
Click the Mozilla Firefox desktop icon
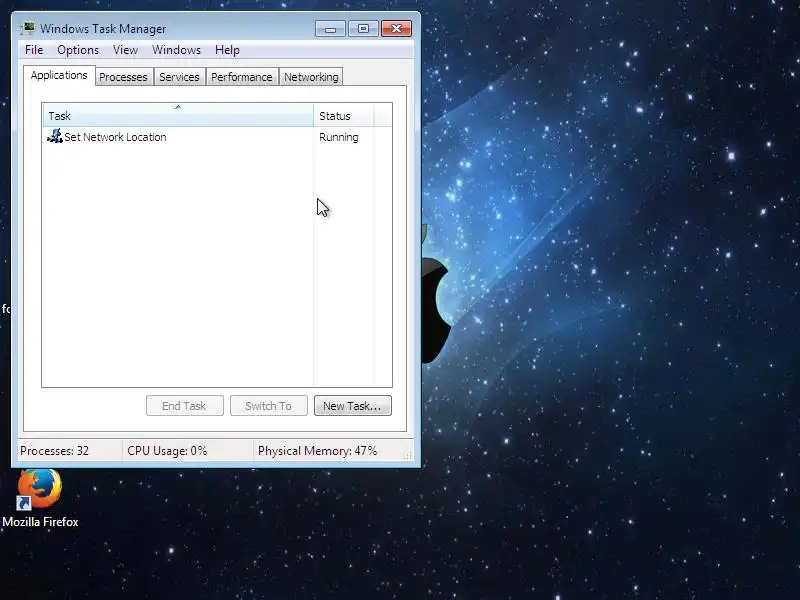click(40, 489)
